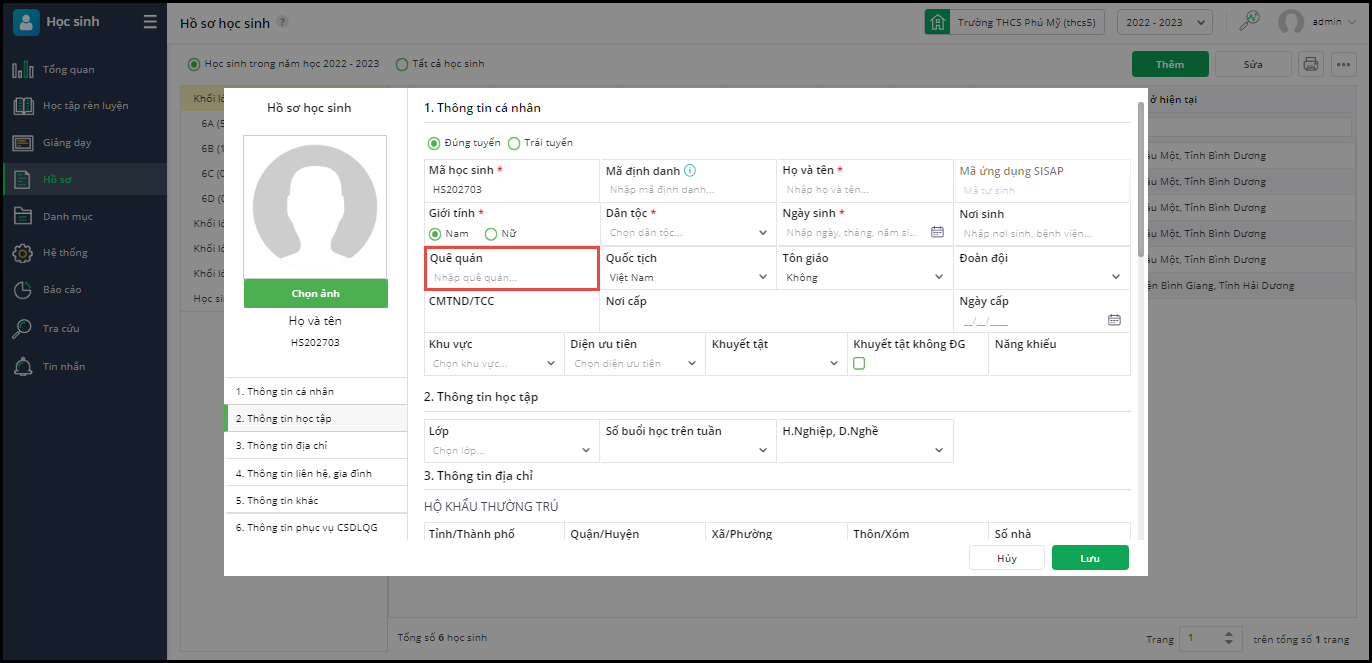This screenshot has height=663, width=1372.
Task: Click help icon beside Hồ sơ học sinh
Action: [x=282, y=22]
